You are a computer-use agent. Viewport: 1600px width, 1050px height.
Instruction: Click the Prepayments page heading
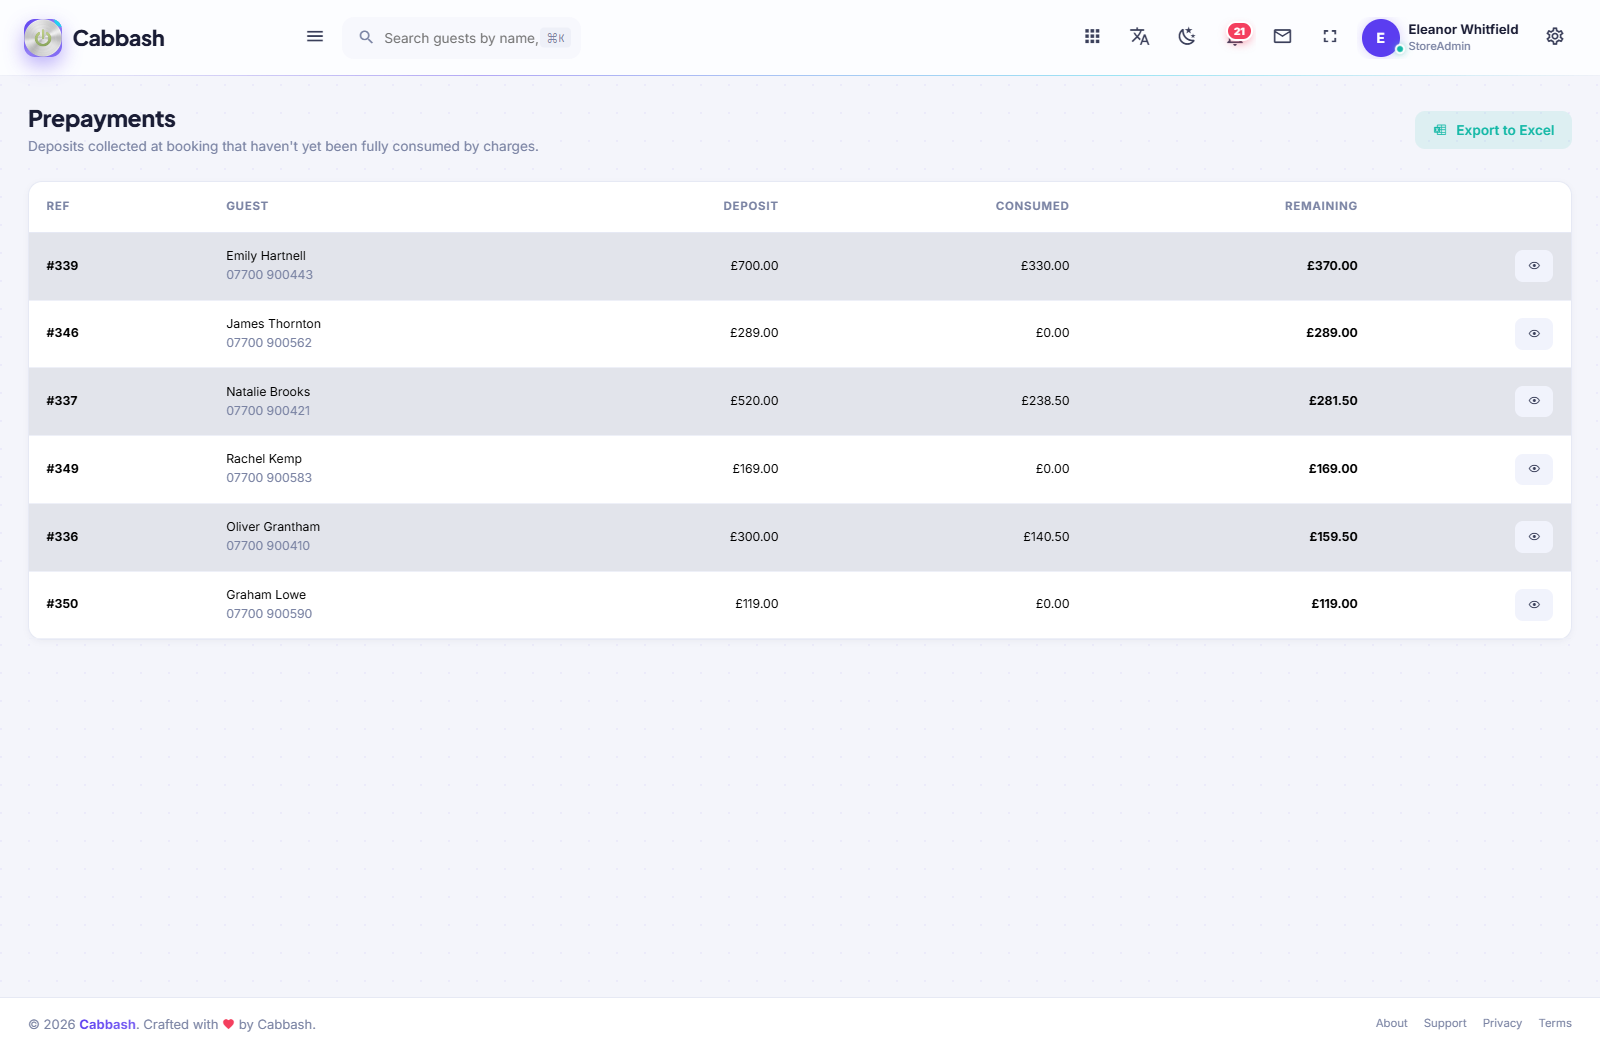tap(102, 119)
